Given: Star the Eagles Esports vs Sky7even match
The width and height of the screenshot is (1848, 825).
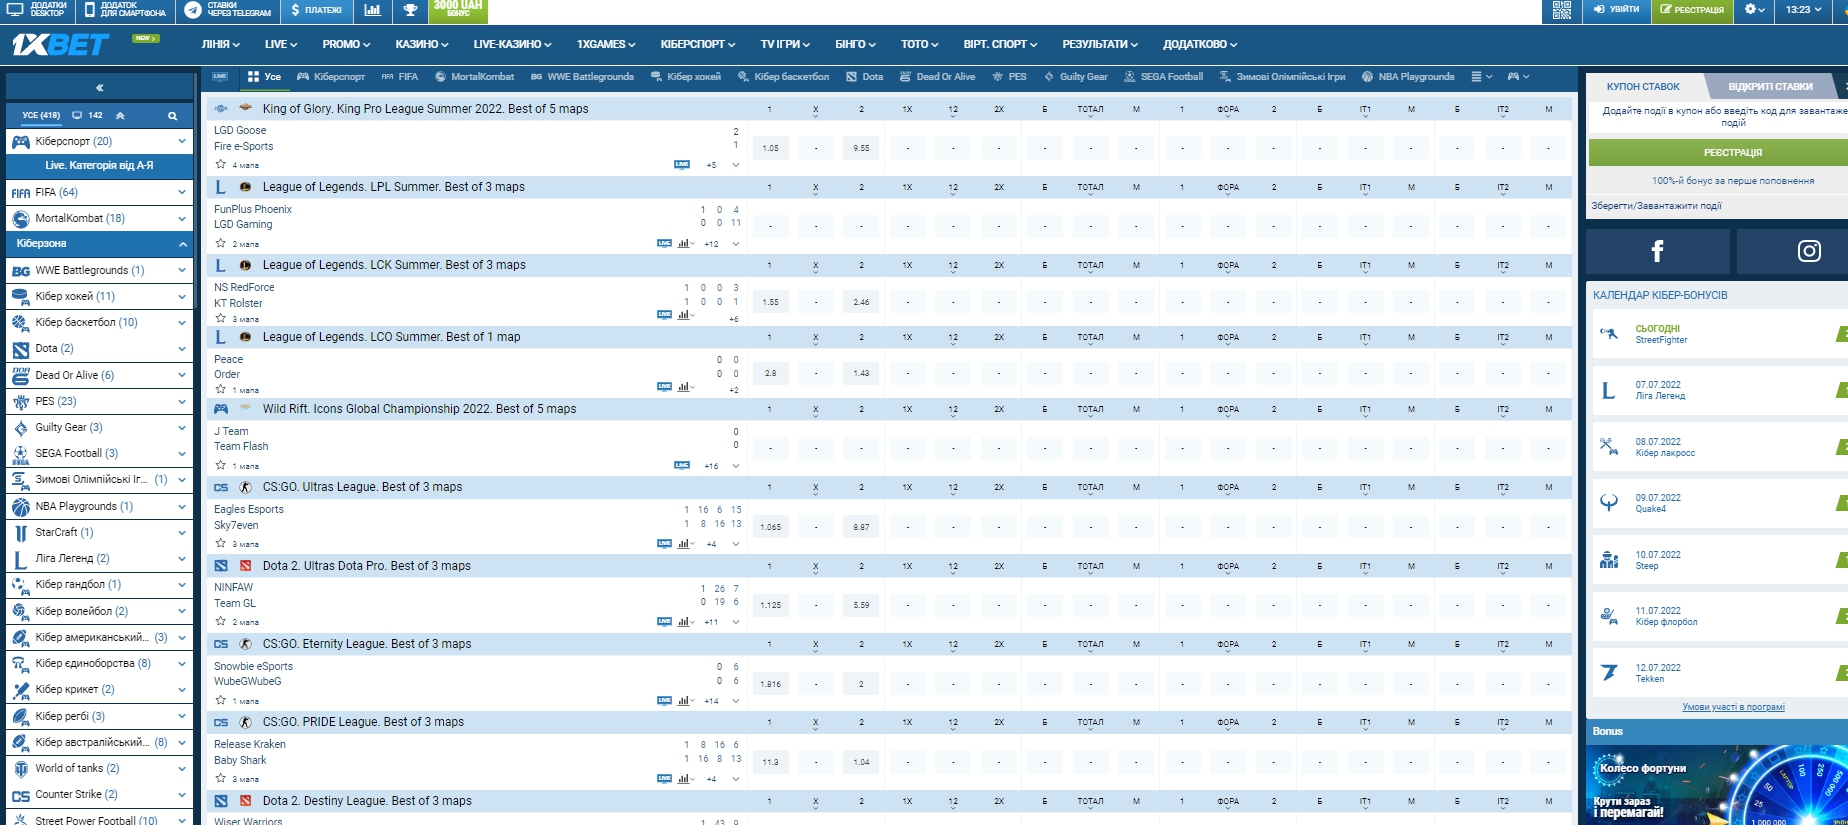Looking at the screenshot, I should [x=221, y=544].
